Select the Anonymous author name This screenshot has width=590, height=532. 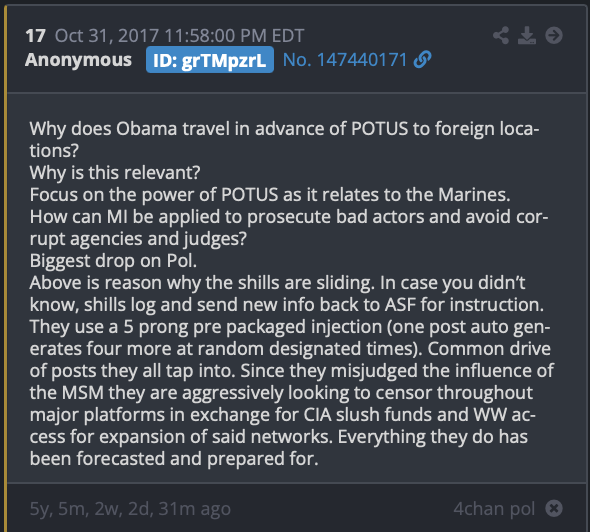pos(78,60)
